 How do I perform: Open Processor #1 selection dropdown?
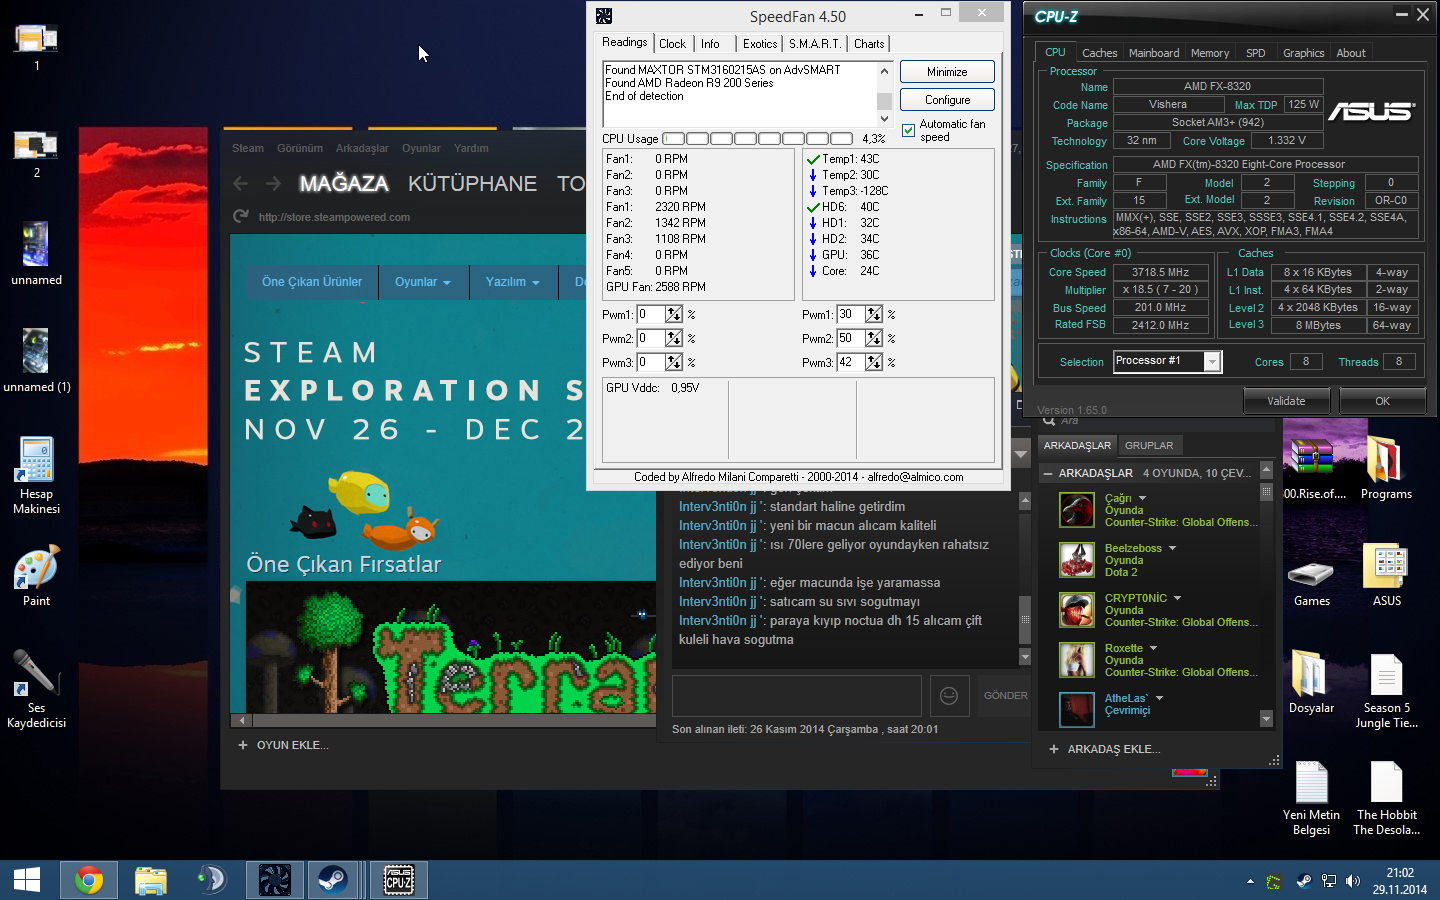tap(1212, 362)
